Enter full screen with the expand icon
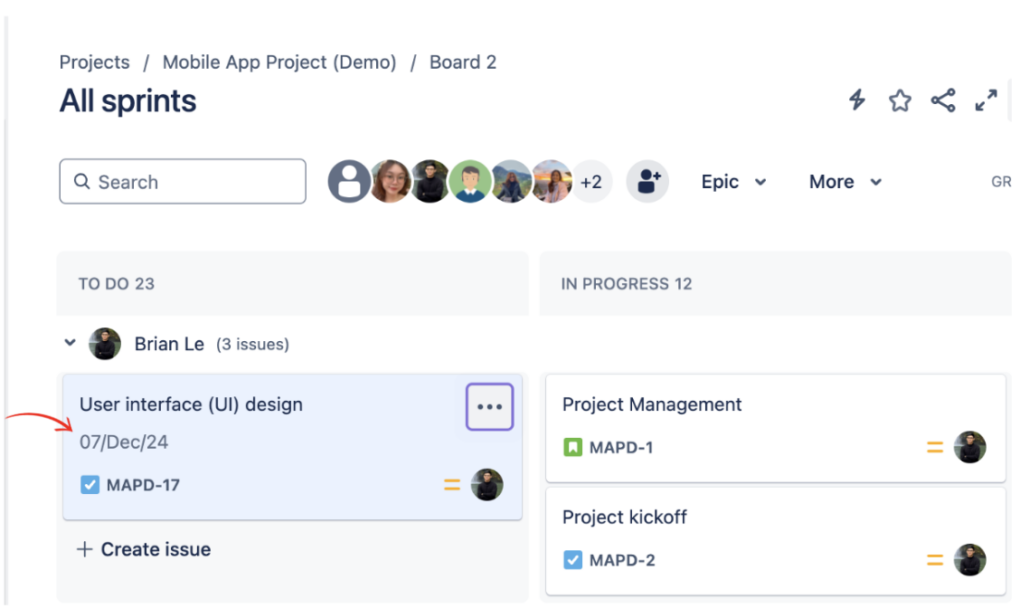1020x608 pixels. point(986,101)
